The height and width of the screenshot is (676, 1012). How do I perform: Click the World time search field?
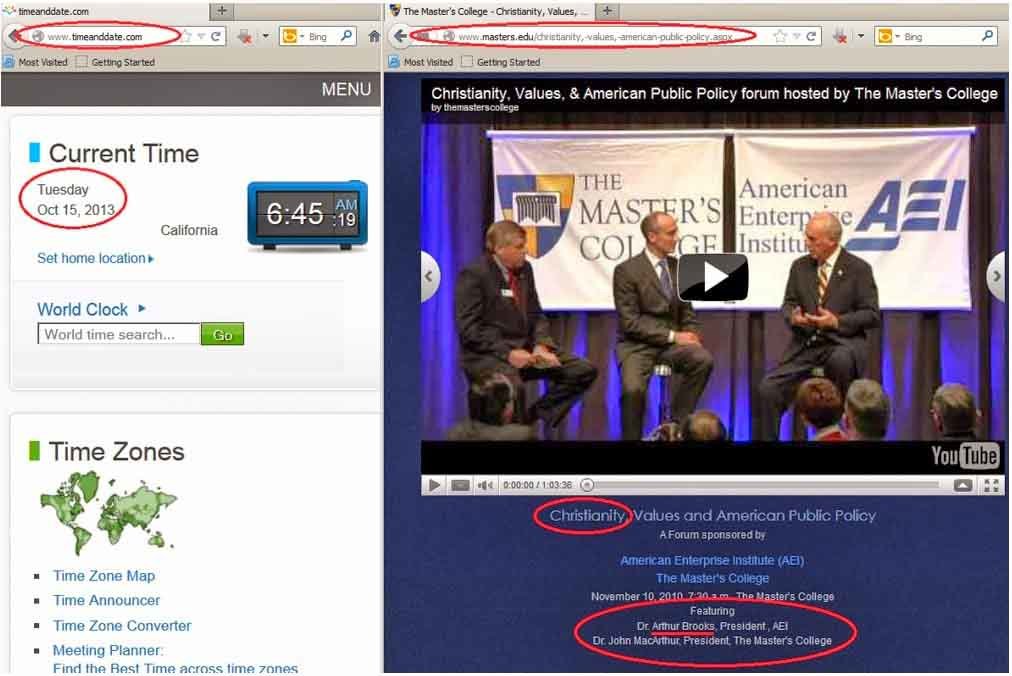[119, 334]
